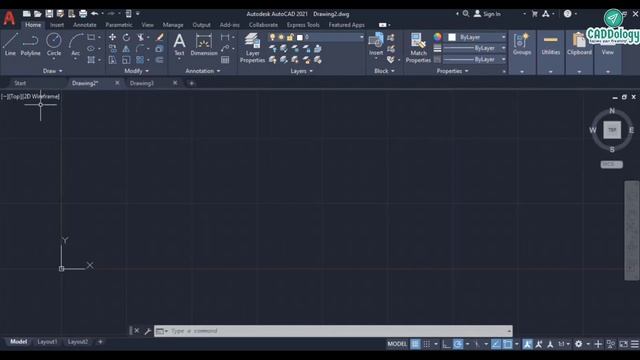The image size is (640, 360).
Task: Open the Parametric ribbon tab
Action: [x=119, y=25]
